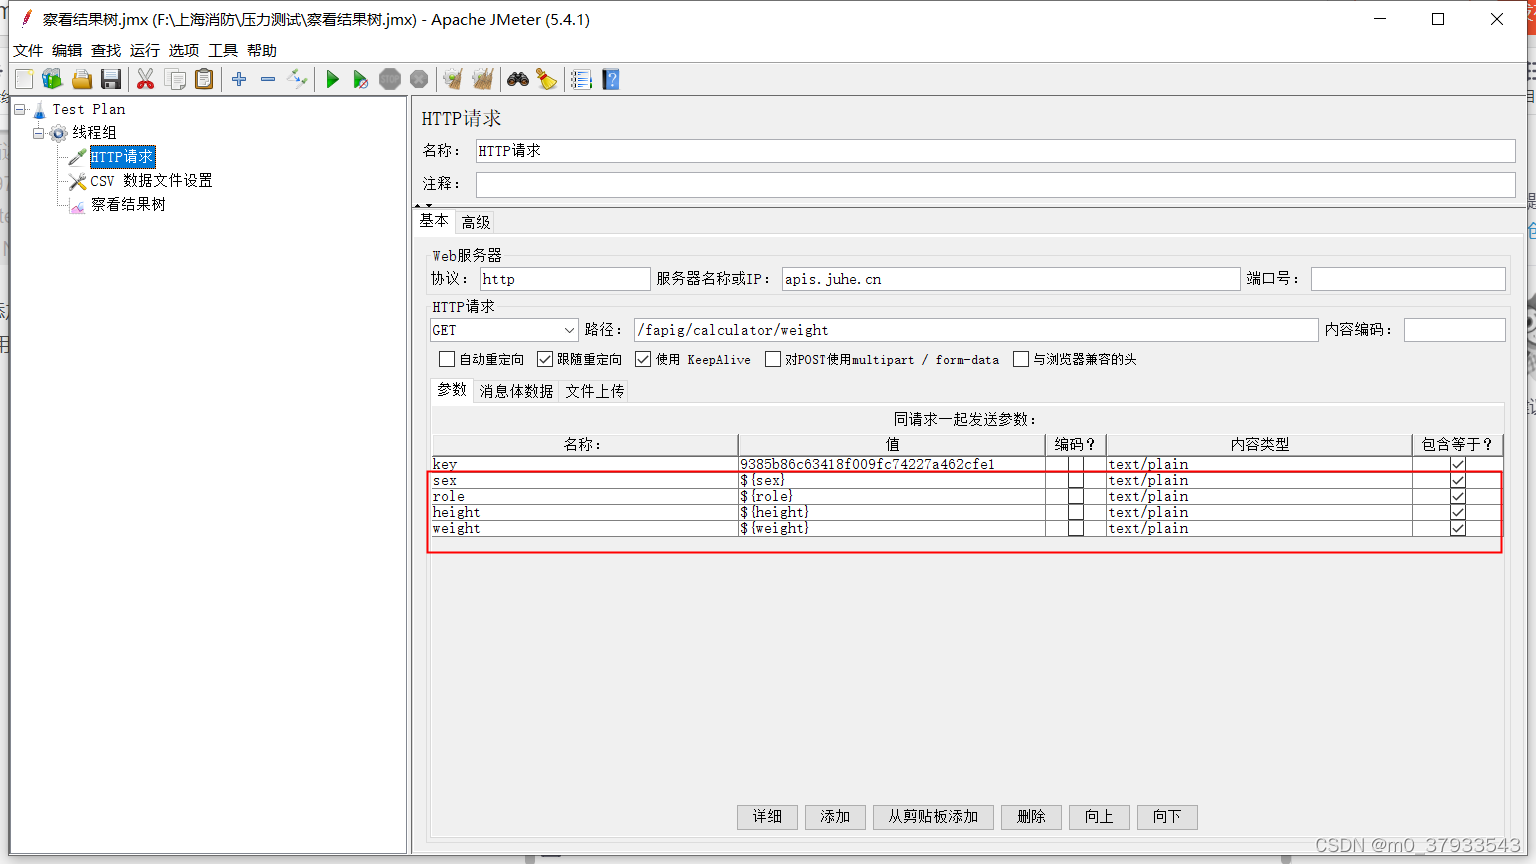Image resolution: width=1536 pixels, height=864 pixels.
Task: Click the Toggle enable/disable icon
Action: point(297,79)
